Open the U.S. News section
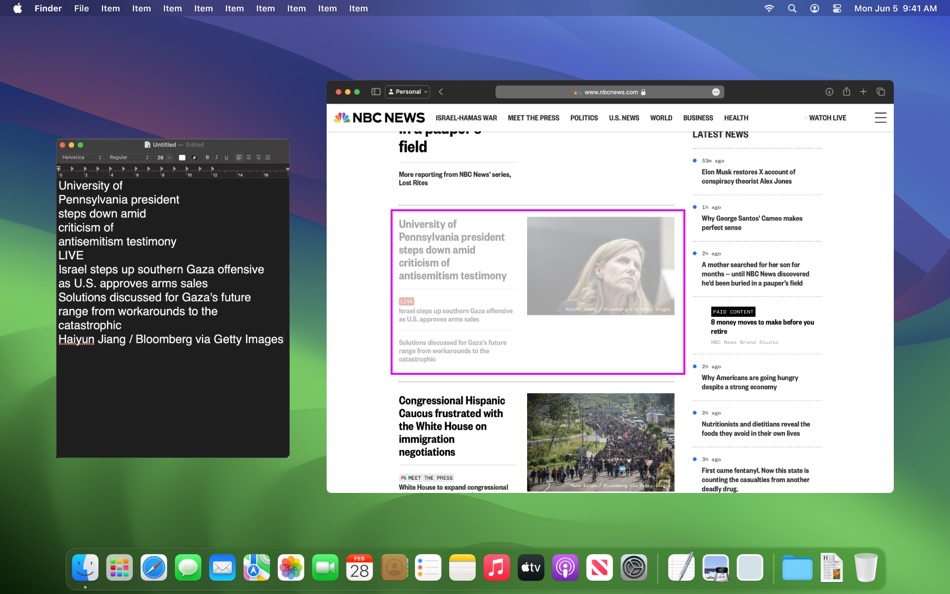 (624, 118)
